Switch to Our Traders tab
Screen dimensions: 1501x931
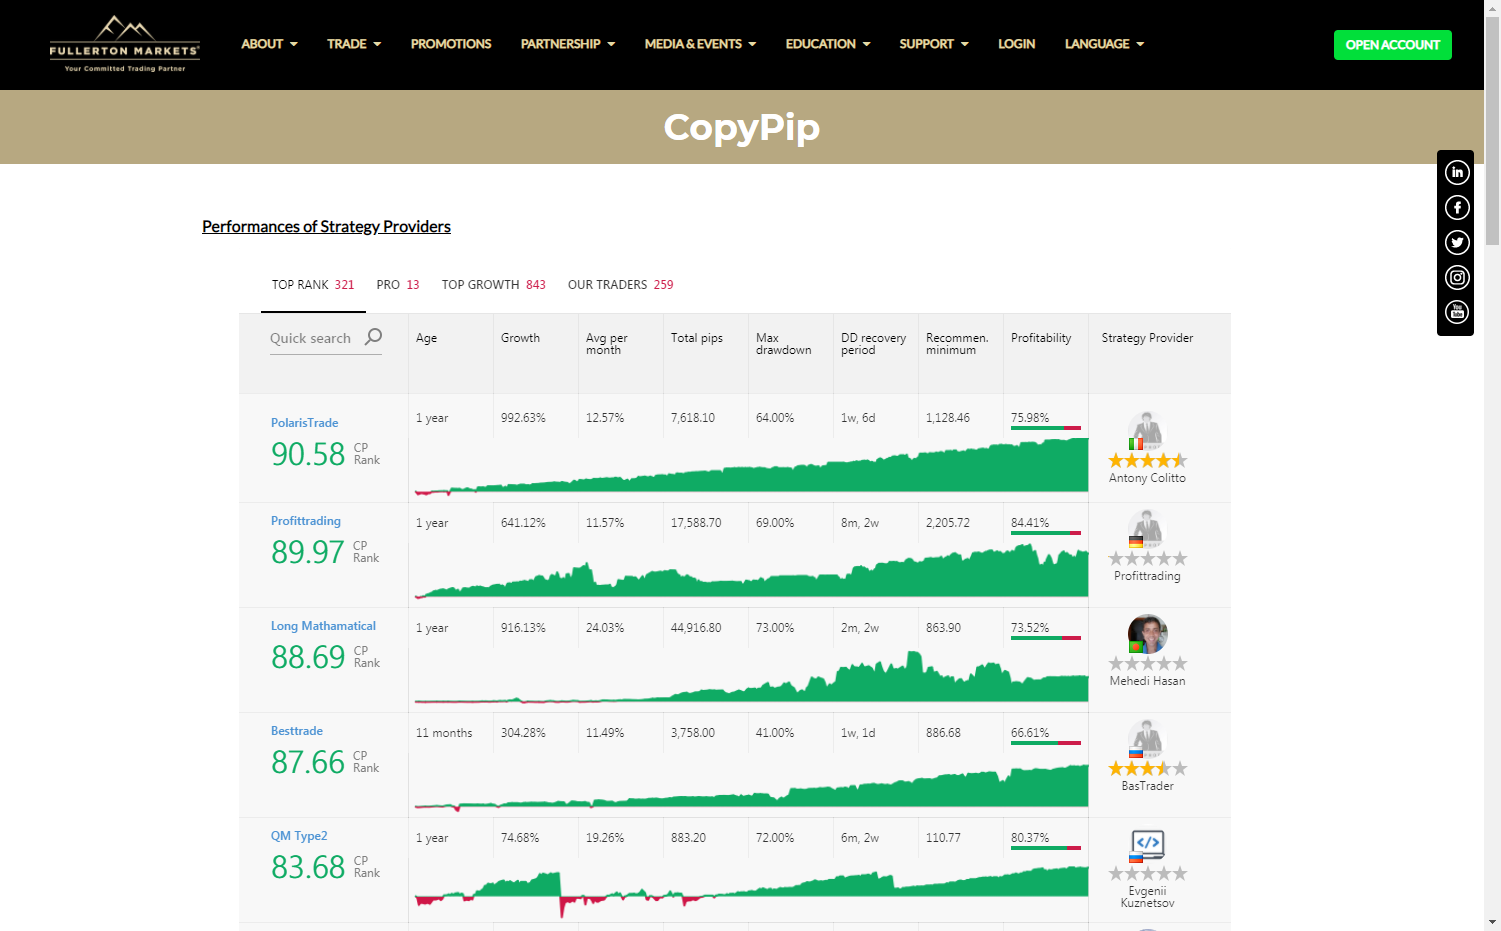coord(620,285)
